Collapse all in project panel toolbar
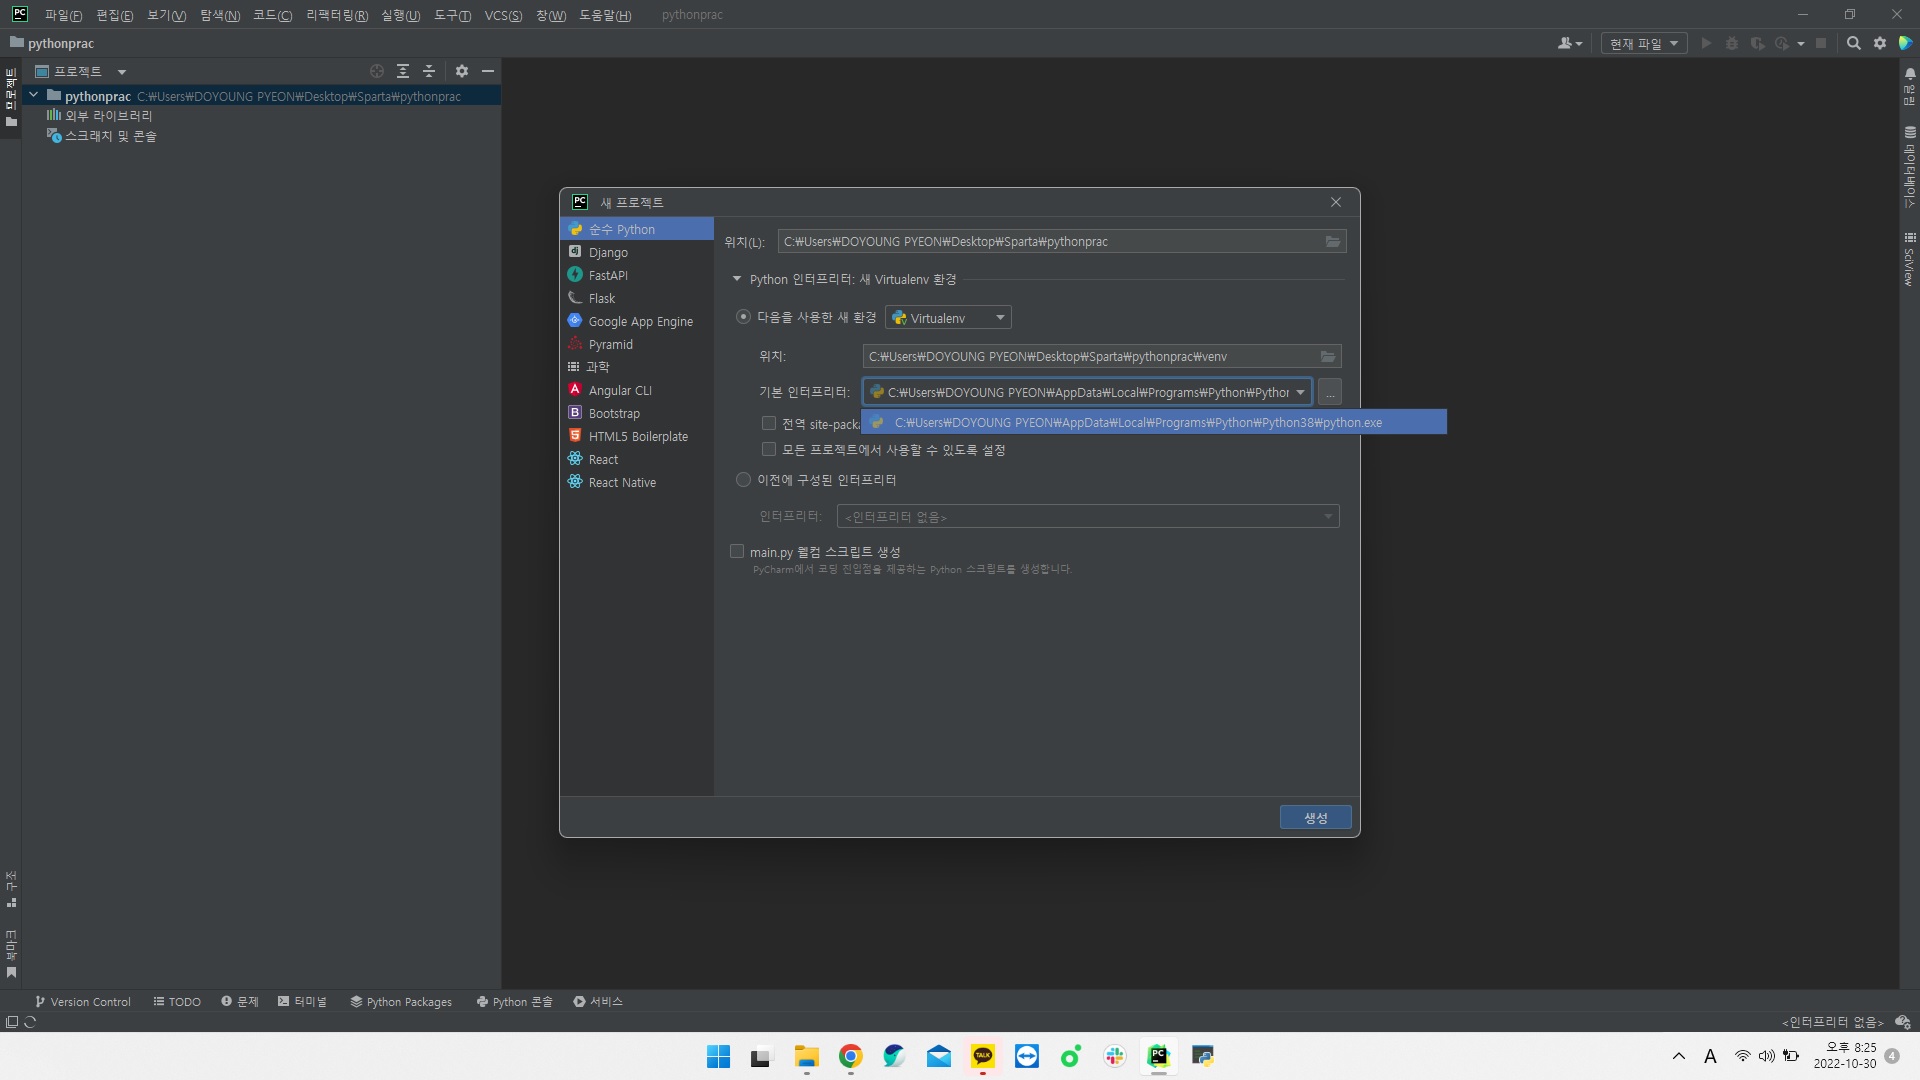Screen dimensions: 1920x1080 point(429,71)
